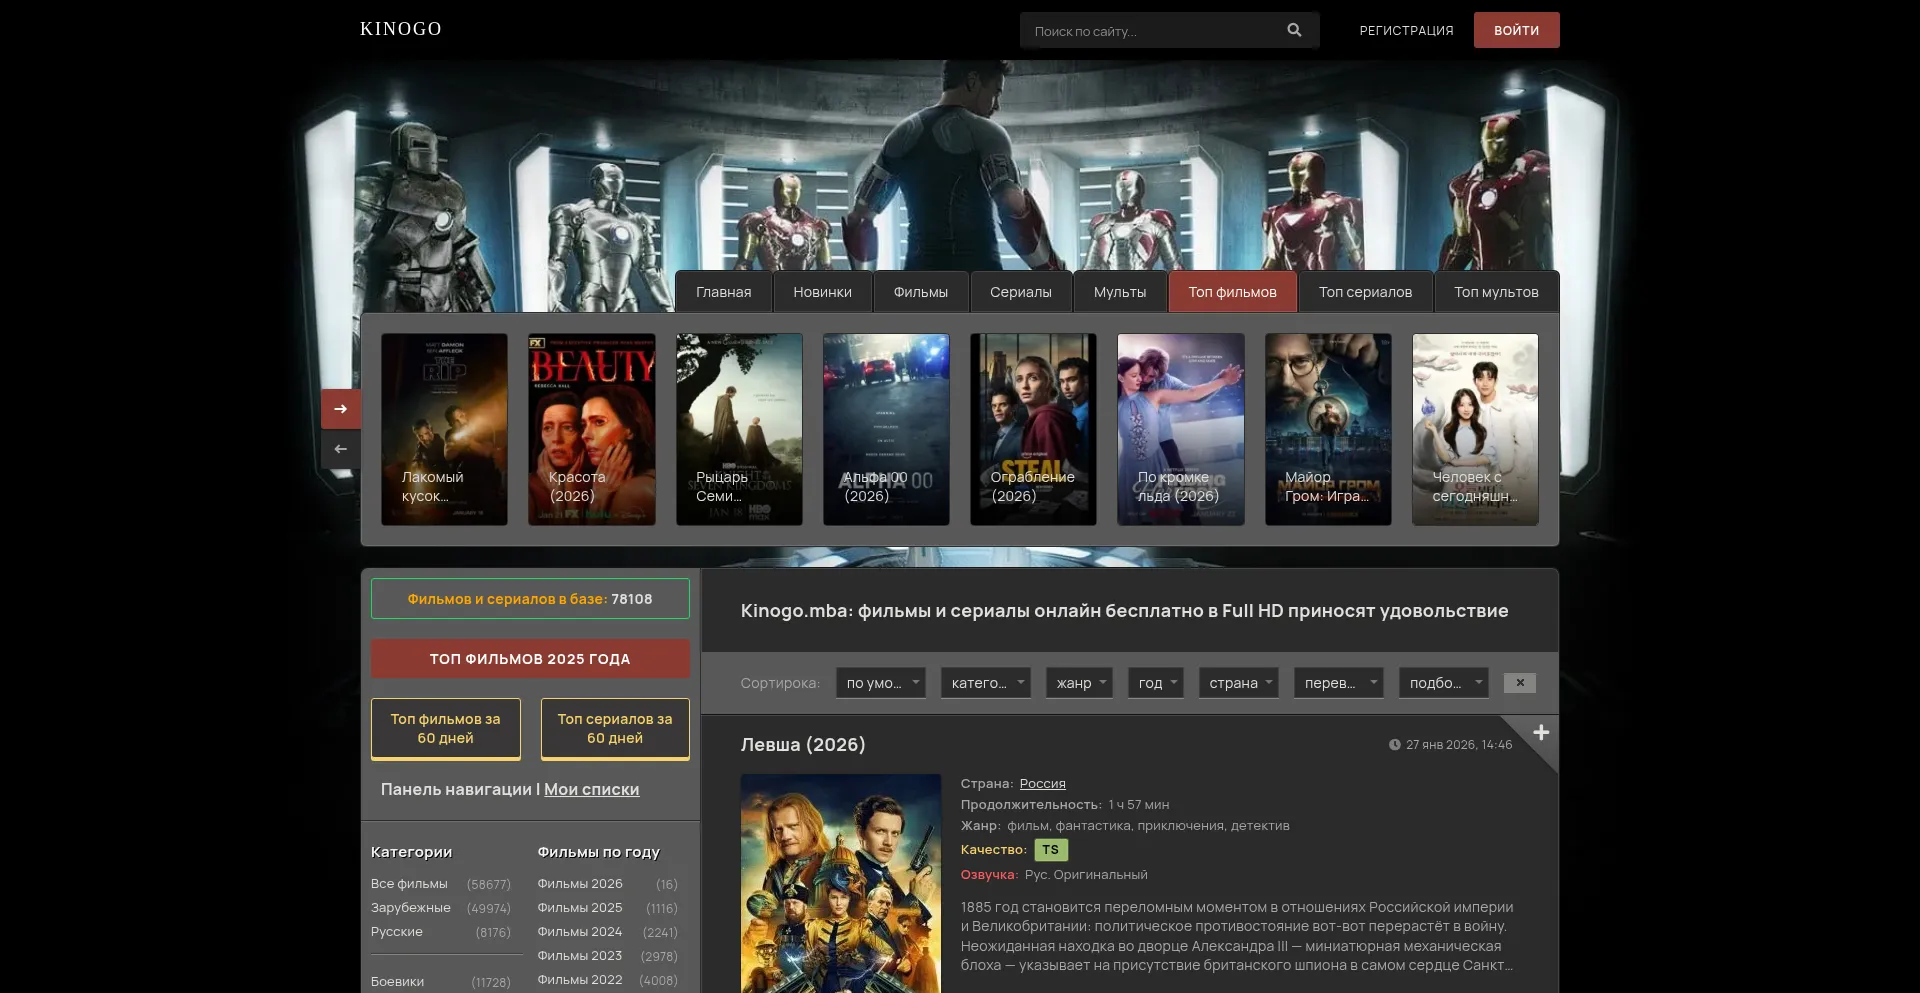Open the Красота (2026) poster
This screenshot has height=993, width=1920.
point(592,429)
